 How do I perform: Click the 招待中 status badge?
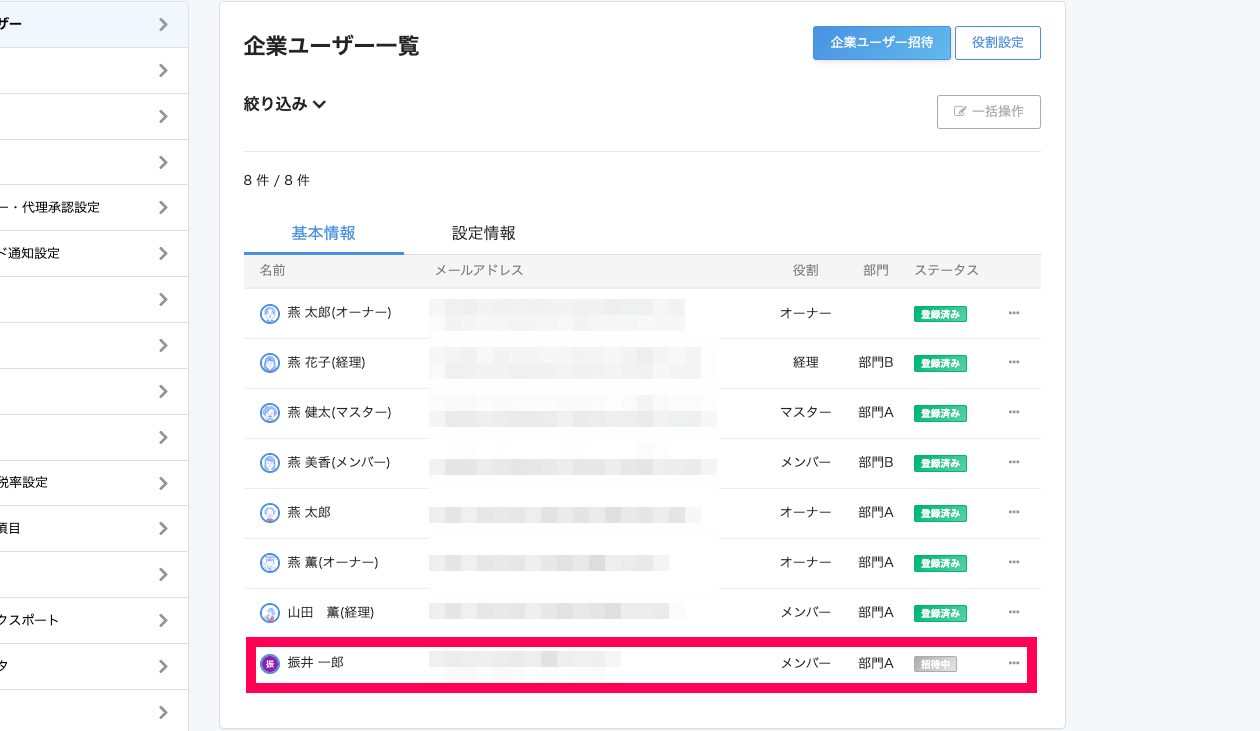[935, 664]
